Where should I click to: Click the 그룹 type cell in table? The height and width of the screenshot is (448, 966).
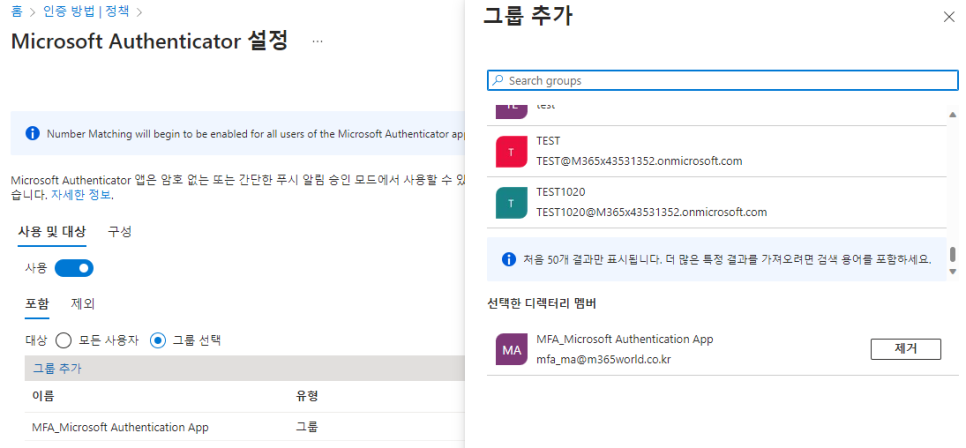(x=307, y=427)
